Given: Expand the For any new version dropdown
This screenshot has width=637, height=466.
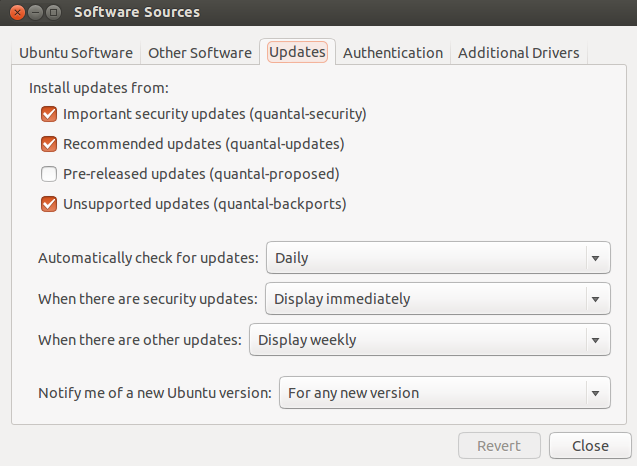Looking at the screenshot, I should click(x=445, y=393).
